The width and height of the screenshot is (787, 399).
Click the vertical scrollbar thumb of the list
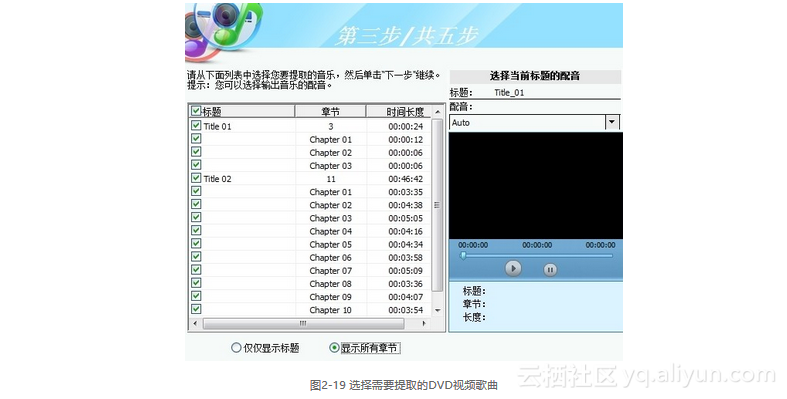(x=437, y=205)
